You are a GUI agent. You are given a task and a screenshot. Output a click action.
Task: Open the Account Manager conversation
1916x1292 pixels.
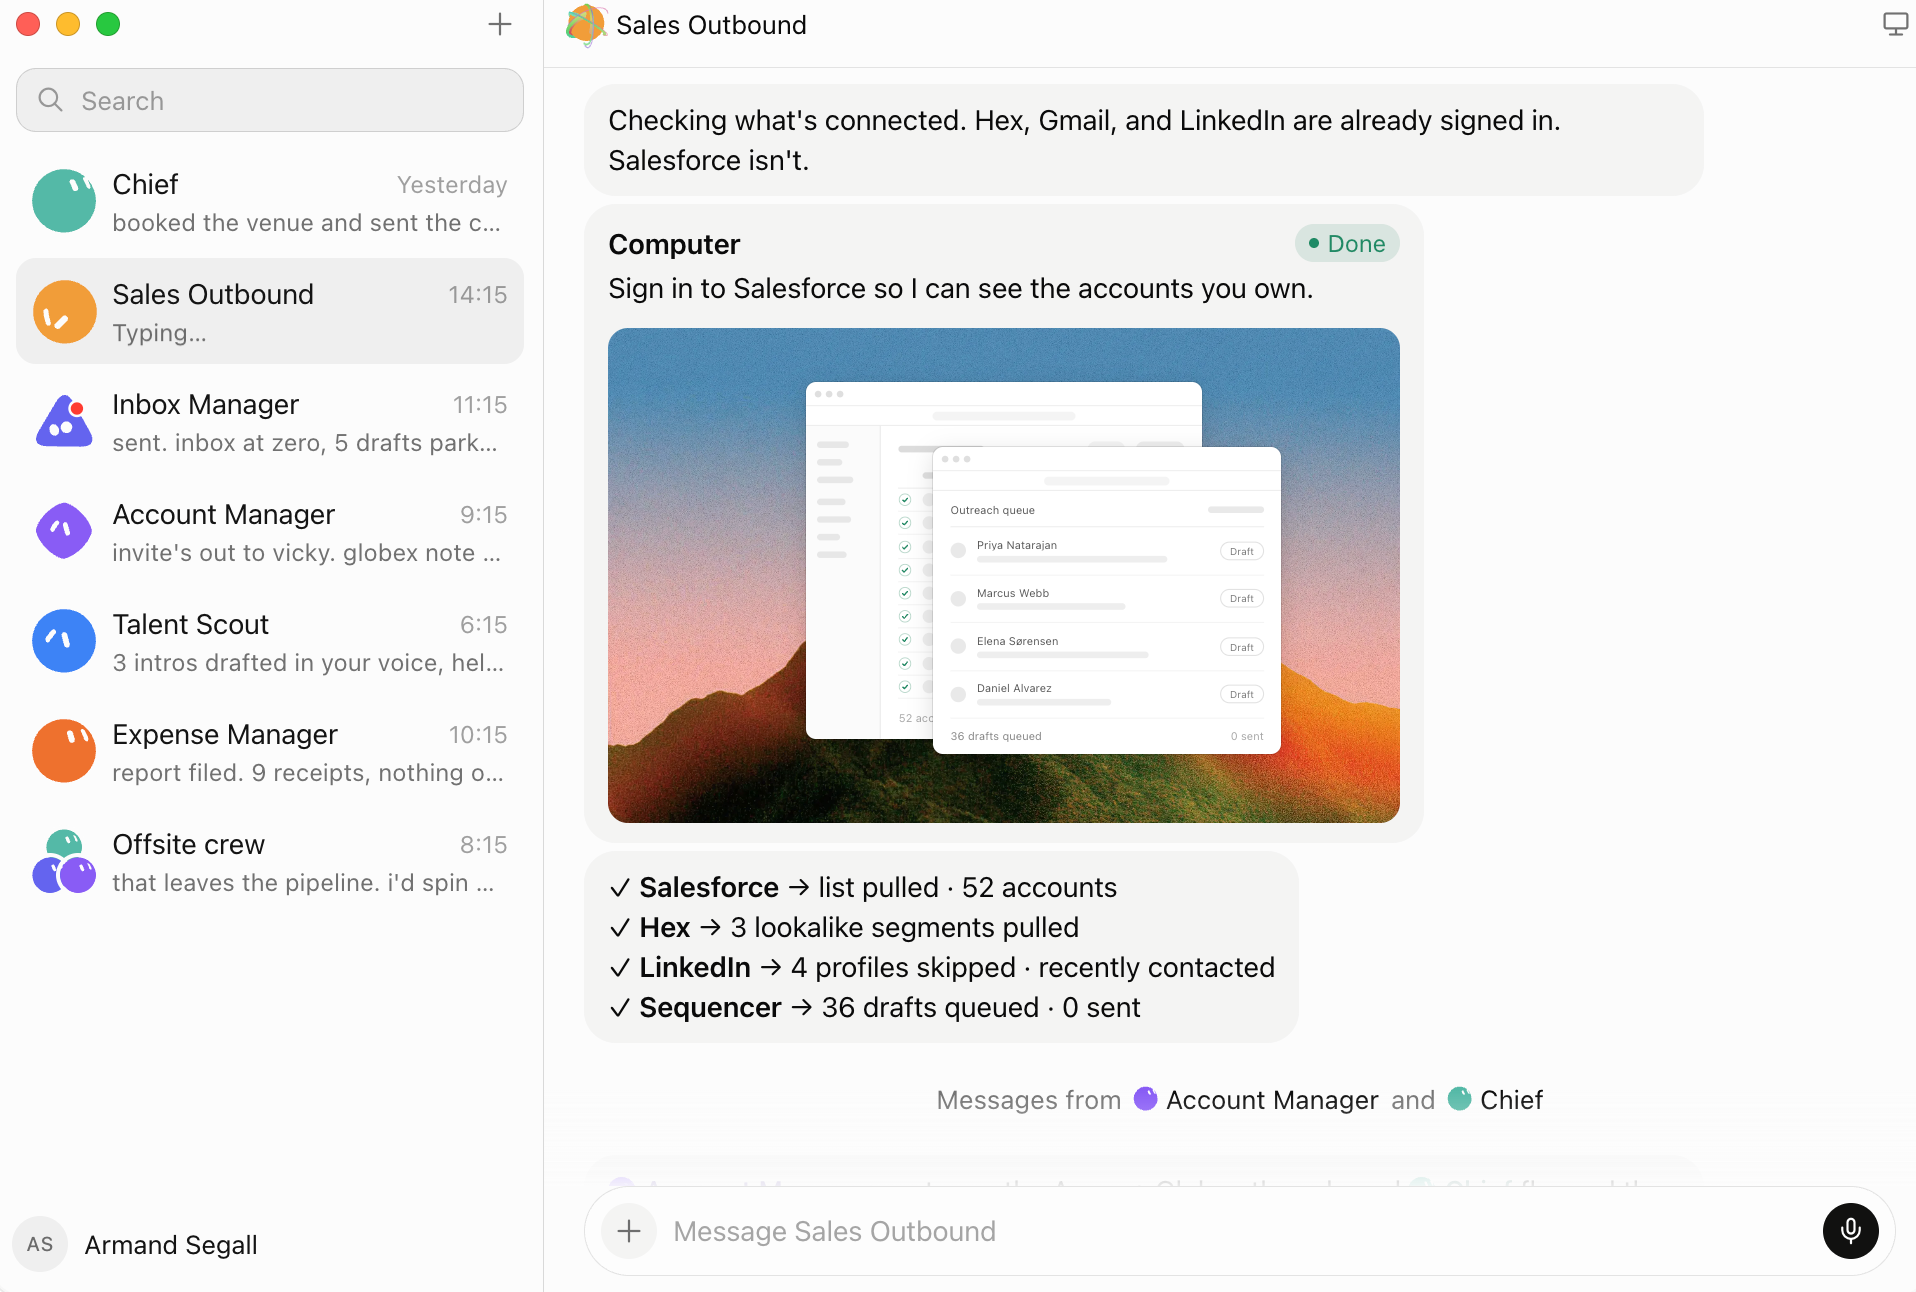(x=270, y=532)
